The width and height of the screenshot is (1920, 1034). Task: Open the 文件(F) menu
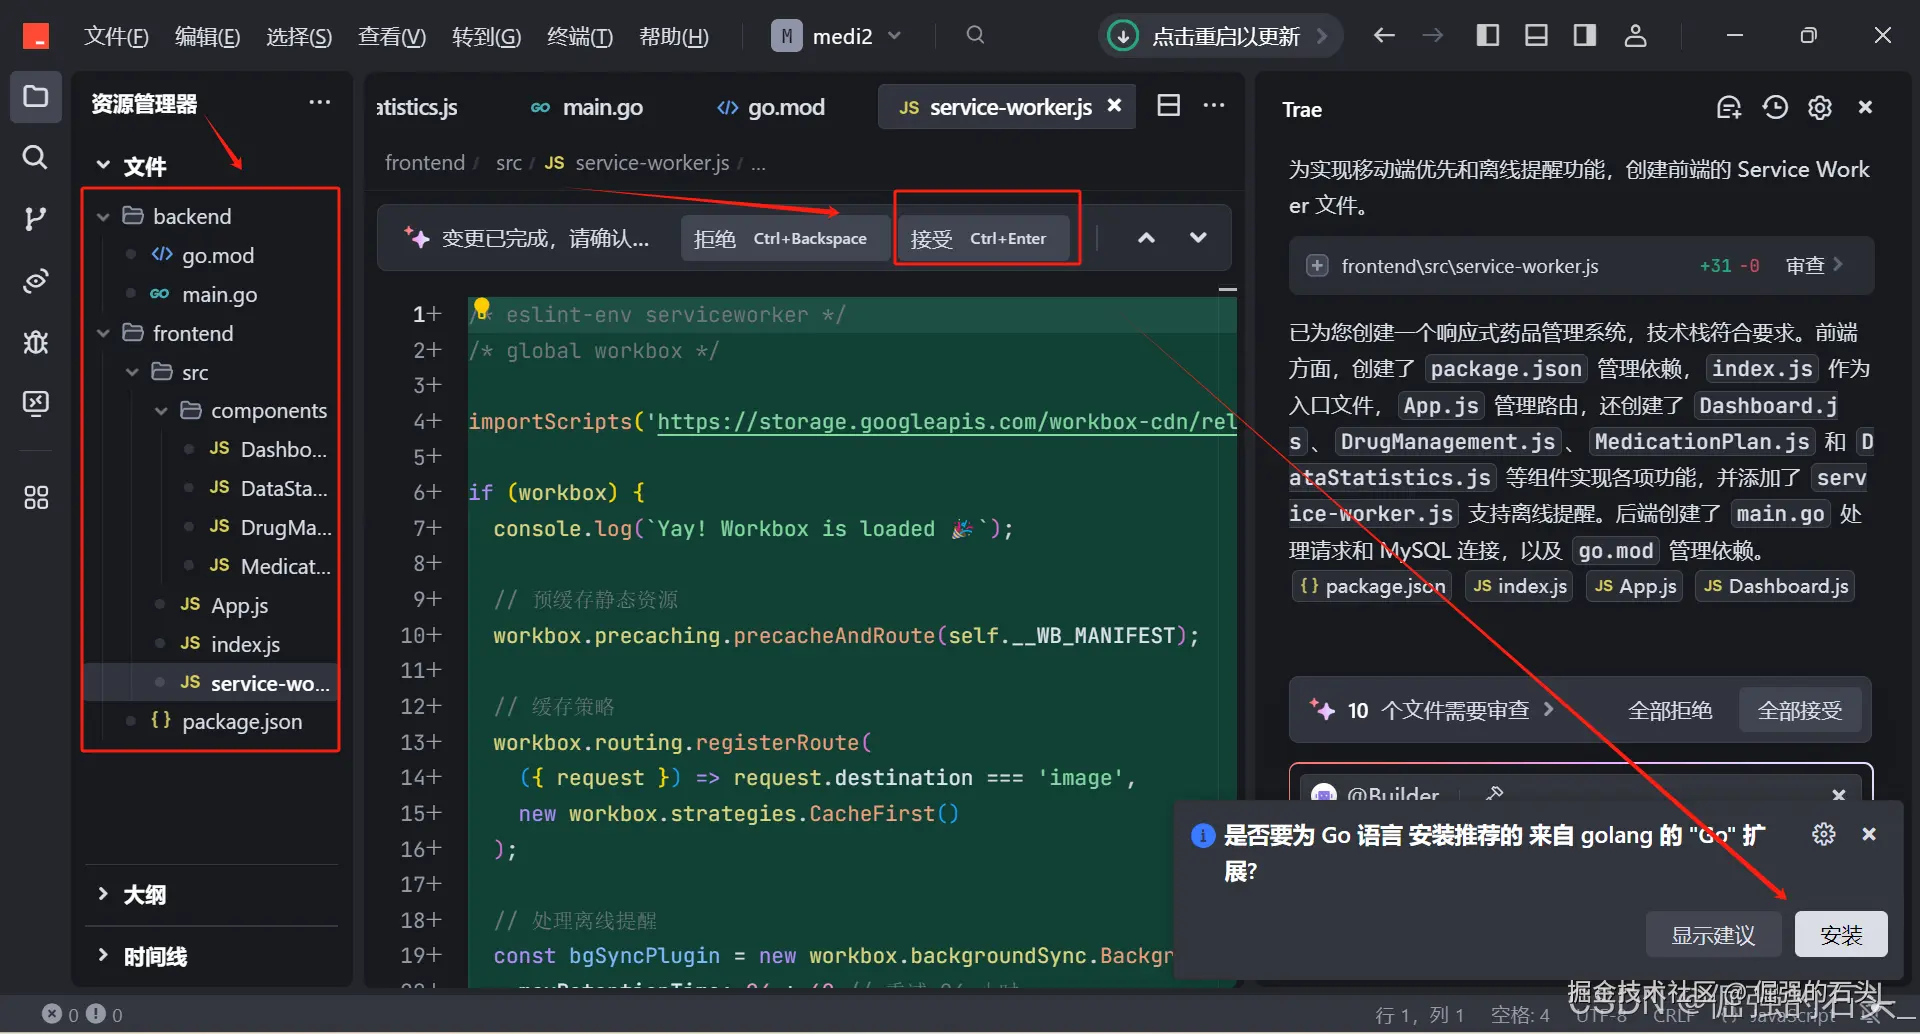tap(116, 37)
